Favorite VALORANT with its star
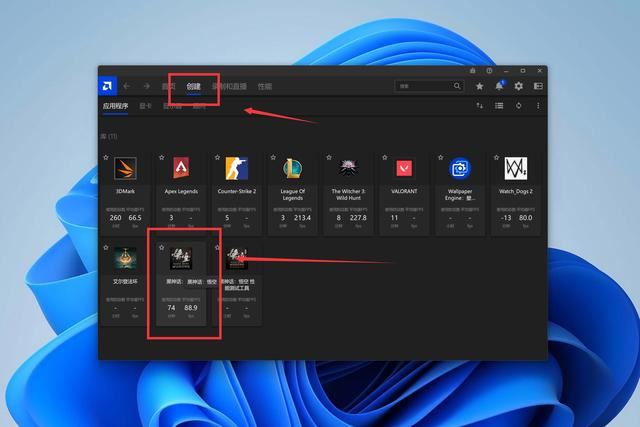The width and height of the screenshot is (640, 427). [x=384, y=157]
